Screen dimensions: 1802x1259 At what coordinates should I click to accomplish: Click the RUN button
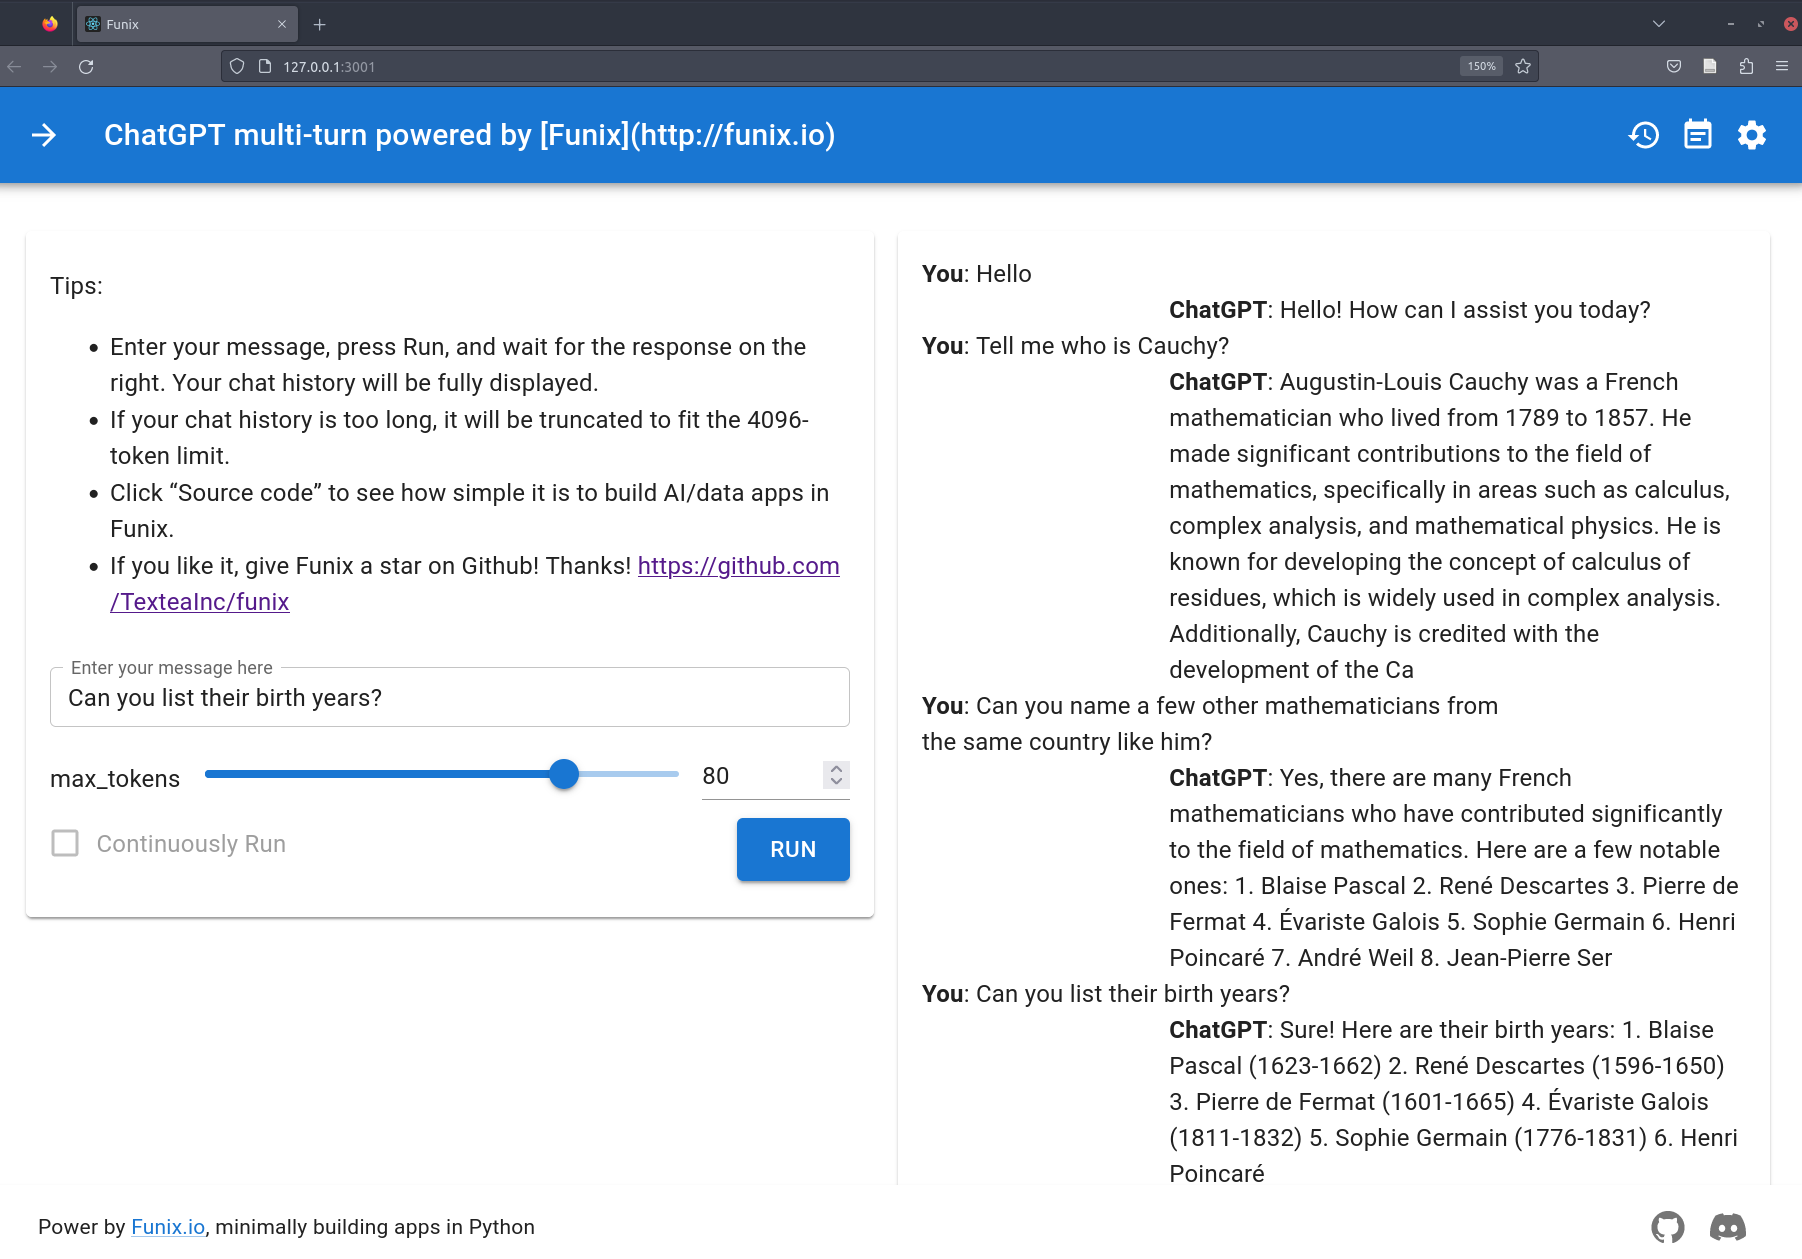coord(793,849)
